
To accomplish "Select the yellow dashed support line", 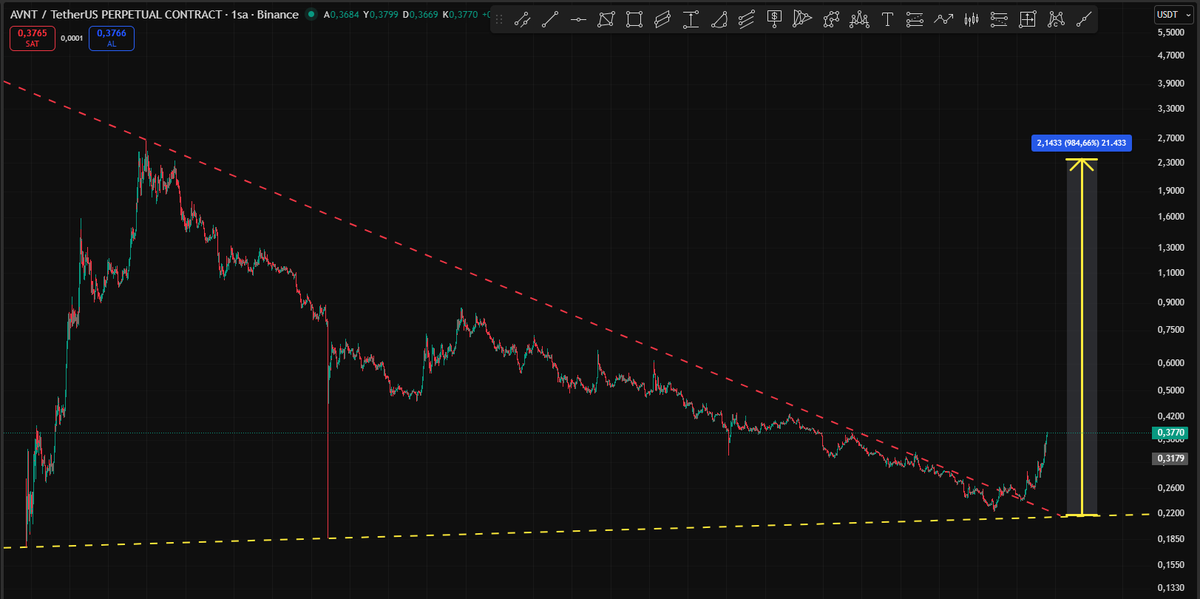I will click(575, 531).
